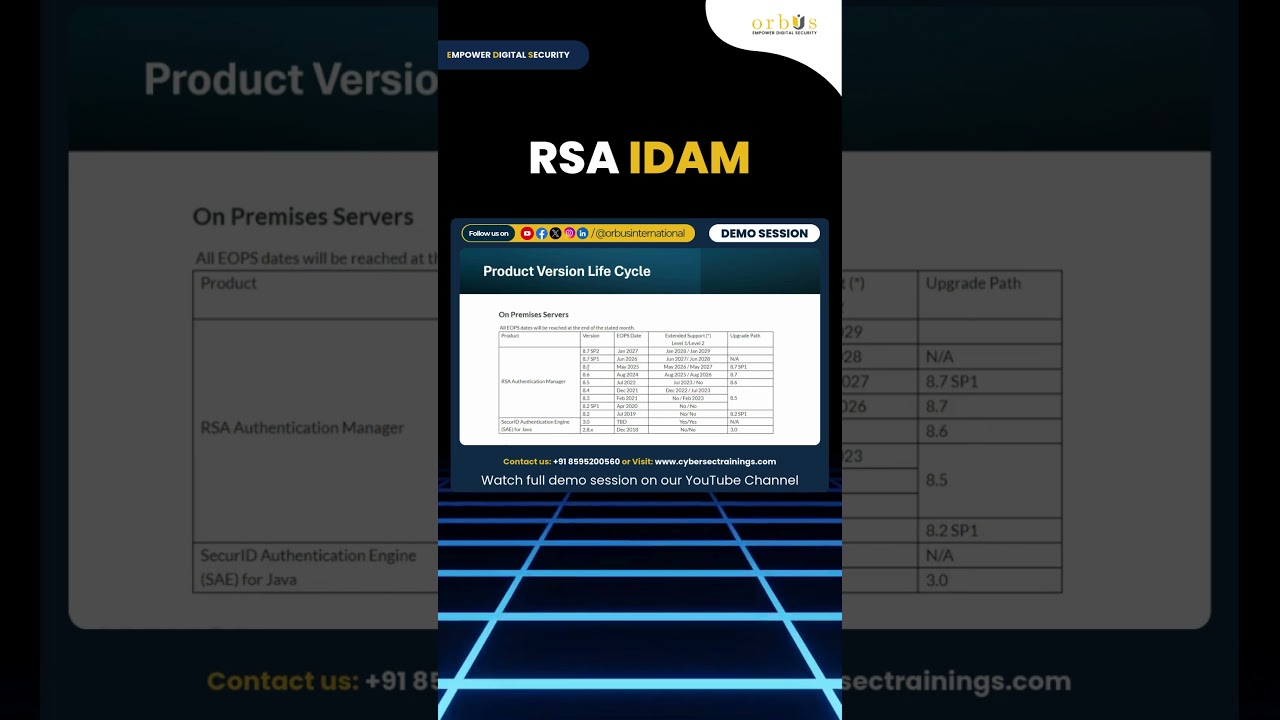Image resolution: width=1280 pixels, height=720 pixels.
Task: Click the 'RSA IDAM' title
Action: pyautogui.click(x=639, y=158)
